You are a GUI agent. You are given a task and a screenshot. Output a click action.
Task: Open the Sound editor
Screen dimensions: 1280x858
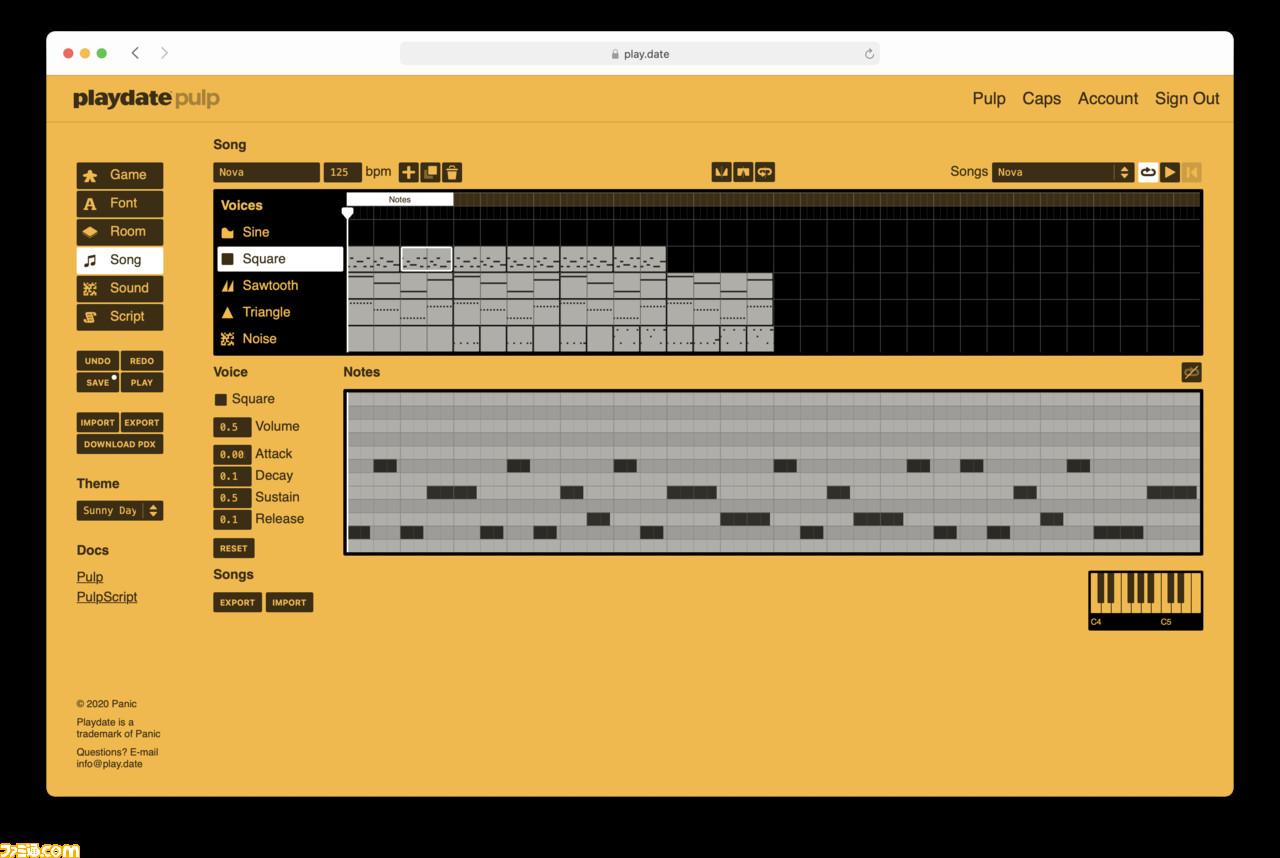(x=120, y=288)
